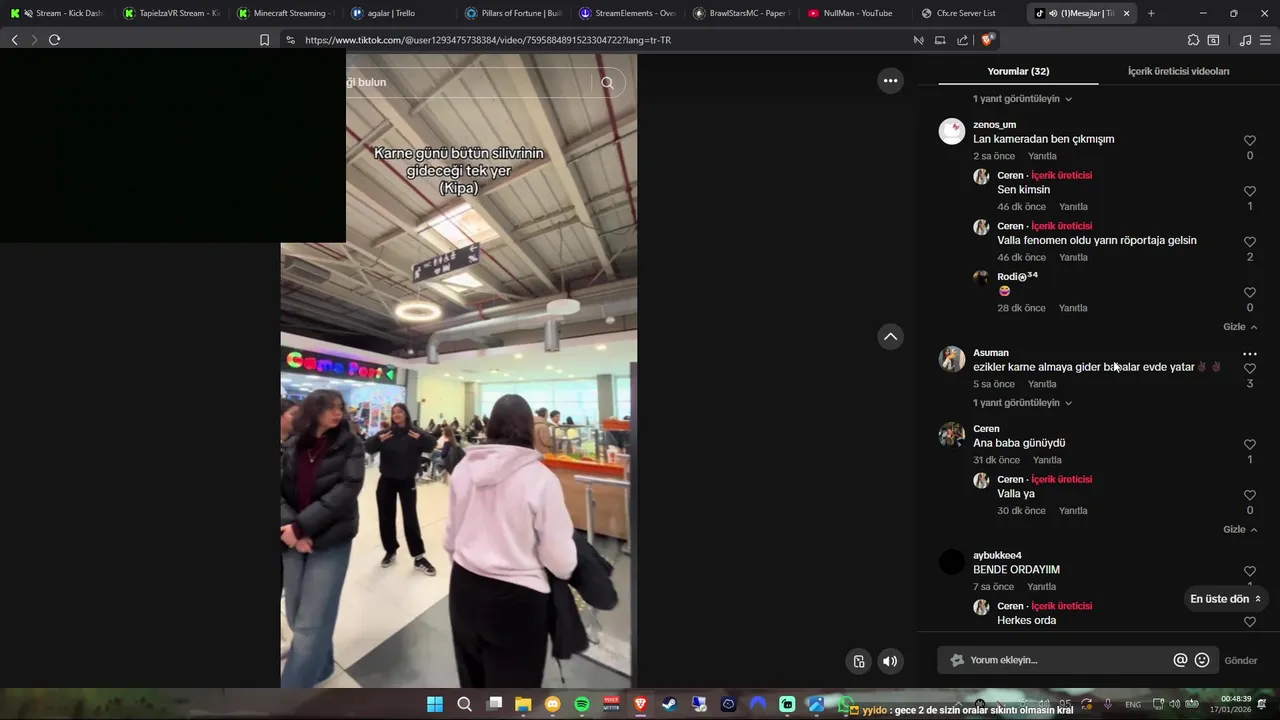Expand '1 yanıt görüntüleyin' above zenos_um
Image resolution: width=1280 pixels, height=720 pixels.
[x=1022, y=99]
